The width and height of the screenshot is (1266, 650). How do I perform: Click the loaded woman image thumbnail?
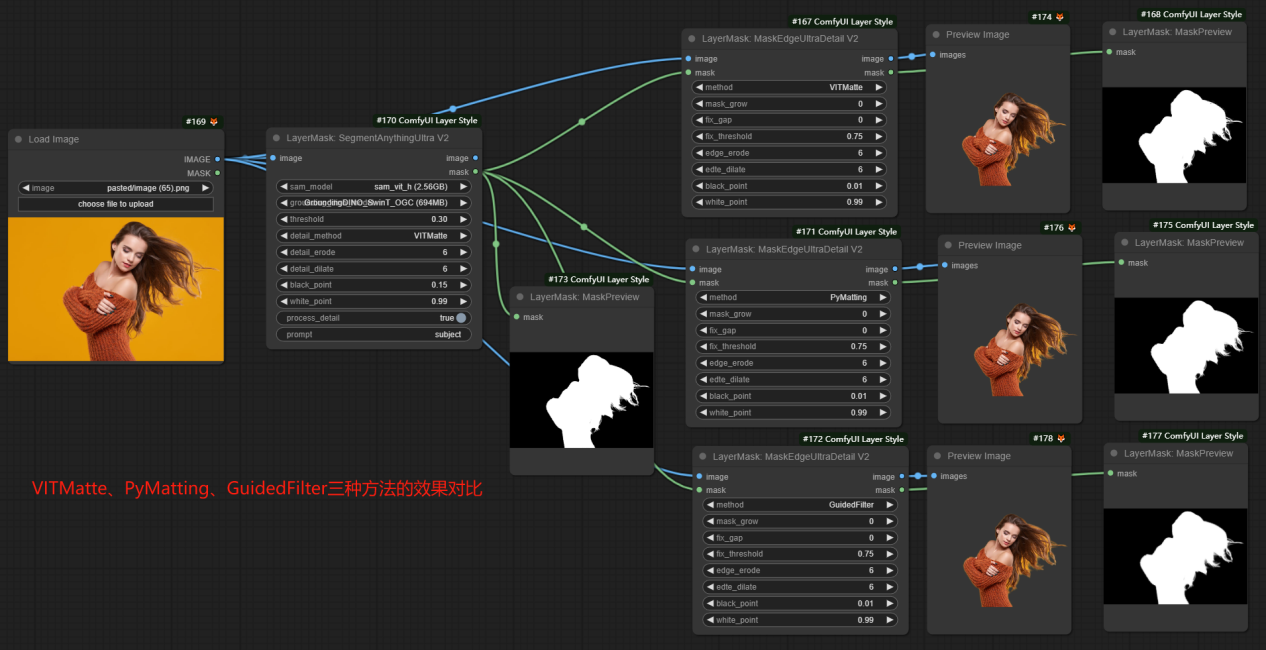click(x=116, y=290)
